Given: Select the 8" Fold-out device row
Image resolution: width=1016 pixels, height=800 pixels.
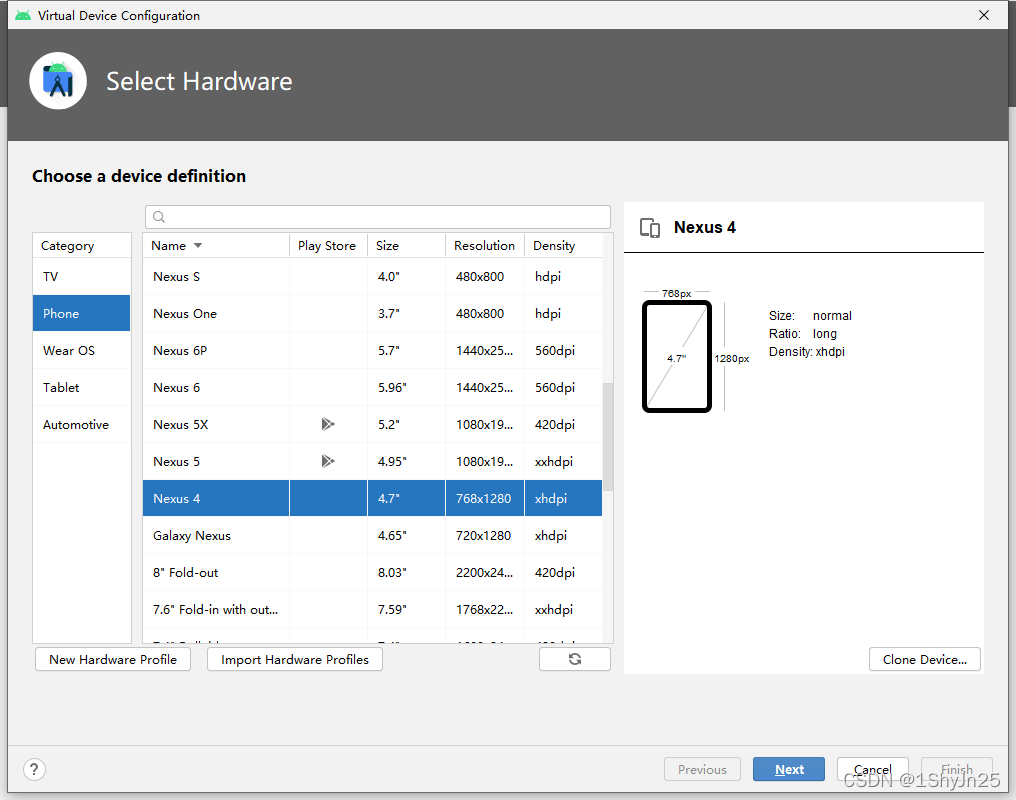Looking at the screenshot, I should tap(373, 573).
